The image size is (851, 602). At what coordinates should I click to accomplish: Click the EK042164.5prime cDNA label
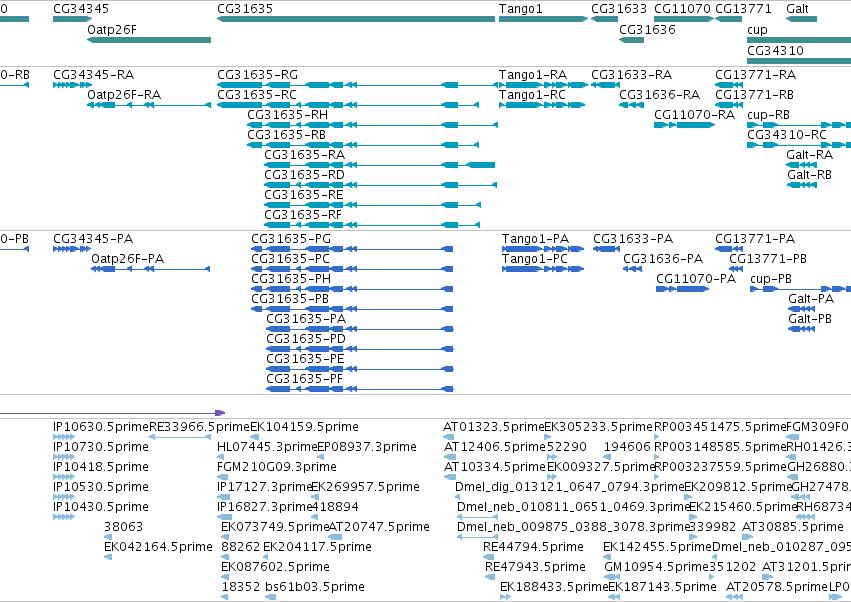pos(158,547)
